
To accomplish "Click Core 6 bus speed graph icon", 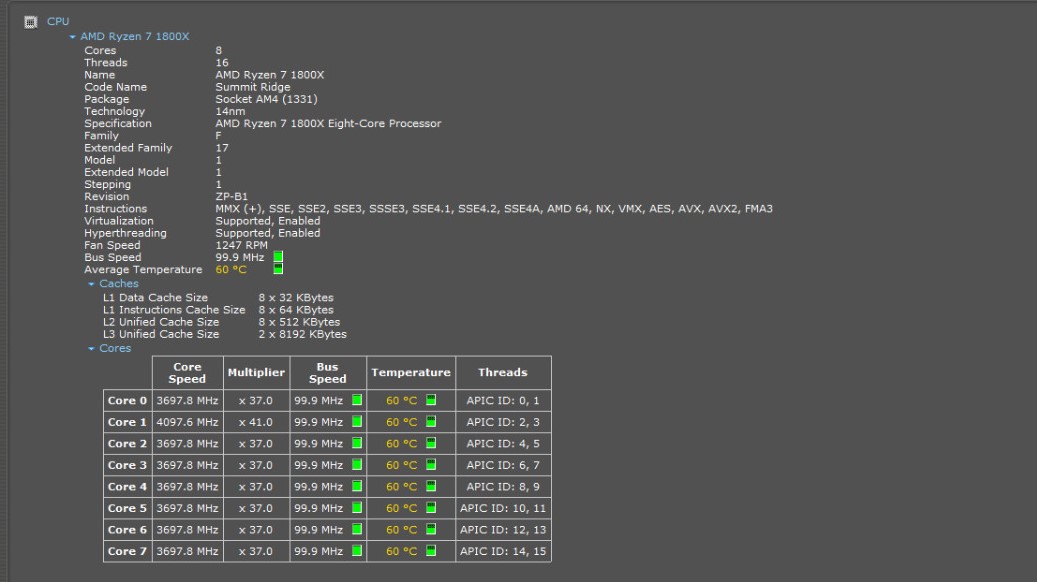I will coord(357,529).
